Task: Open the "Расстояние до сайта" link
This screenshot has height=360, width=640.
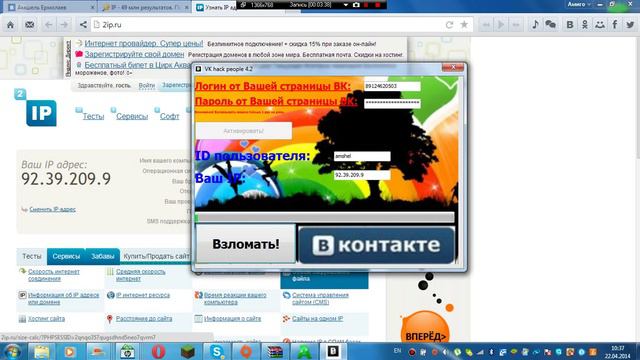Action: [144, 319]
